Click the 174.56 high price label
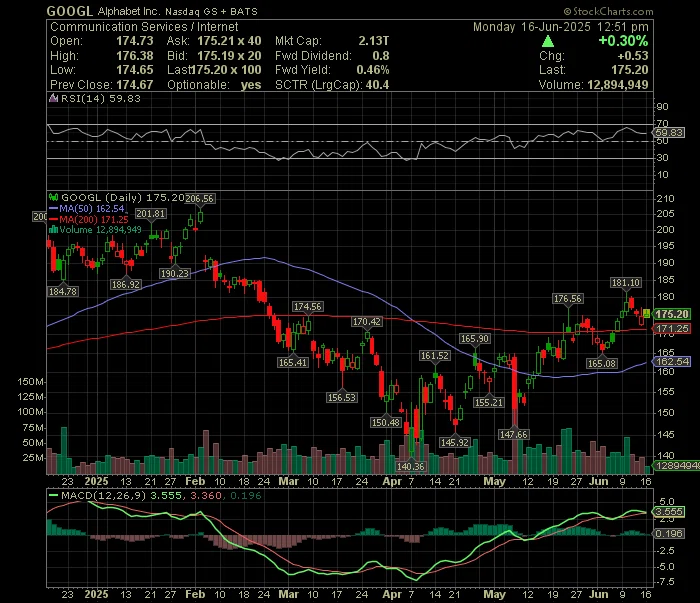 [308, 307]
